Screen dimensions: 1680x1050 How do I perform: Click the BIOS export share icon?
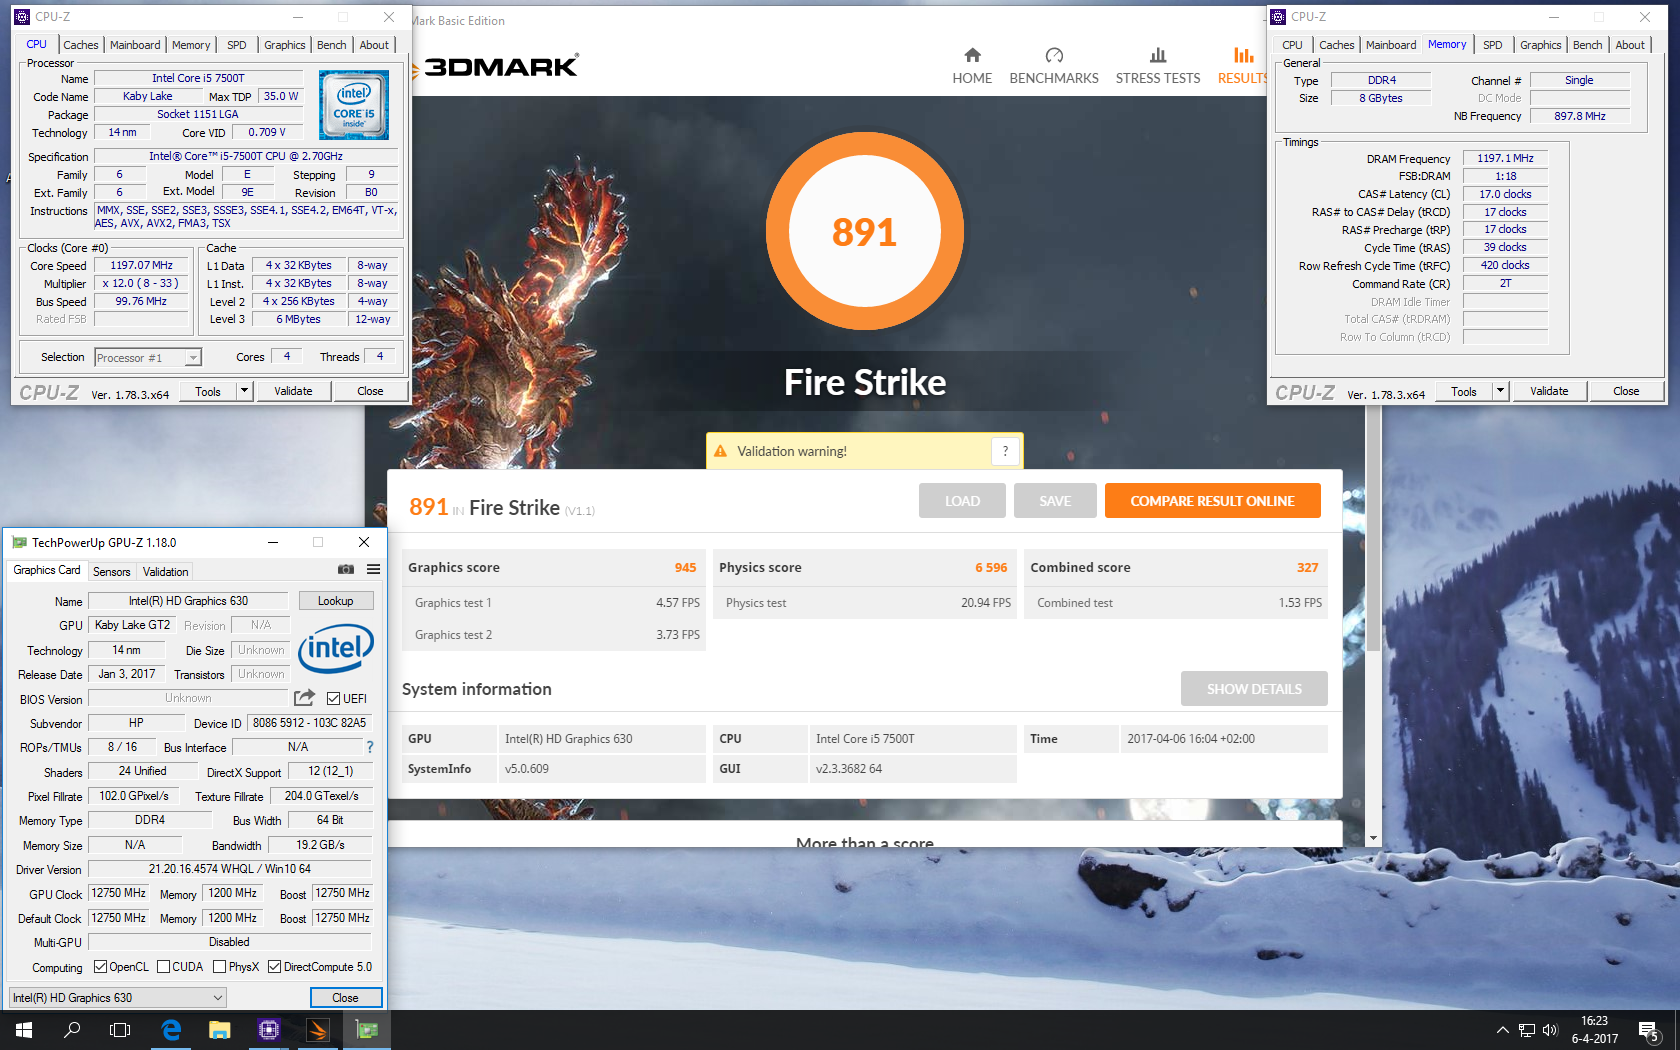coord(305,698)
